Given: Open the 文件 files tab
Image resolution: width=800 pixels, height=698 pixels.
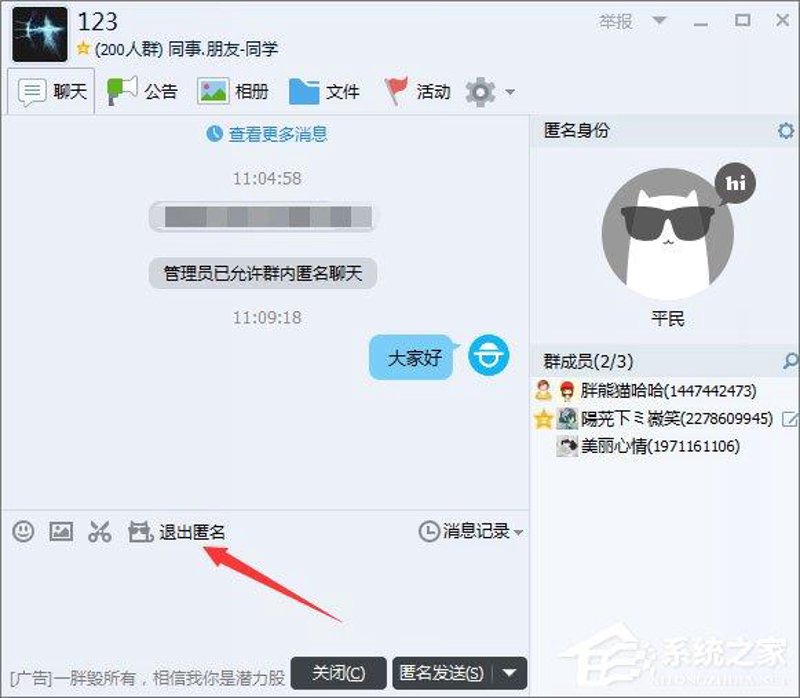Looking at the screenshot, I should tap(324, 92).
